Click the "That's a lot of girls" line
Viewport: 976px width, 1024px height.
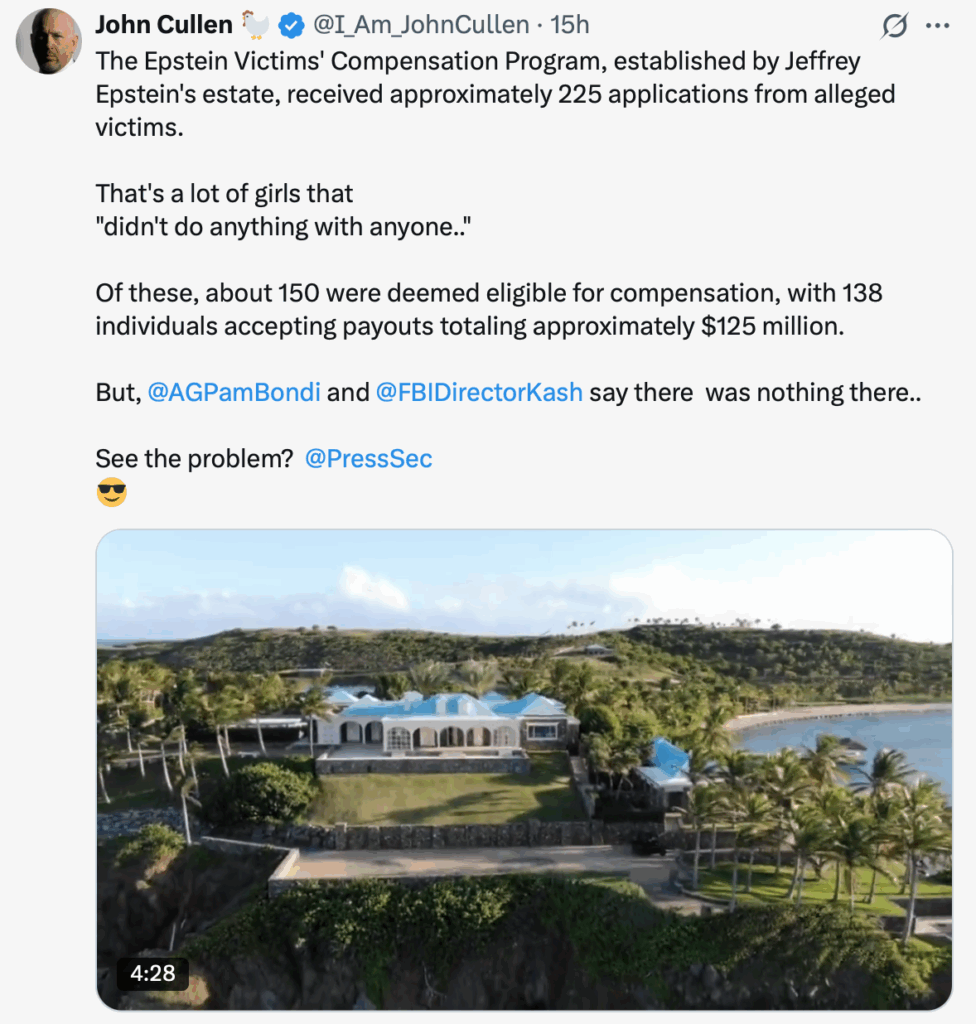(x=224, y=194)
